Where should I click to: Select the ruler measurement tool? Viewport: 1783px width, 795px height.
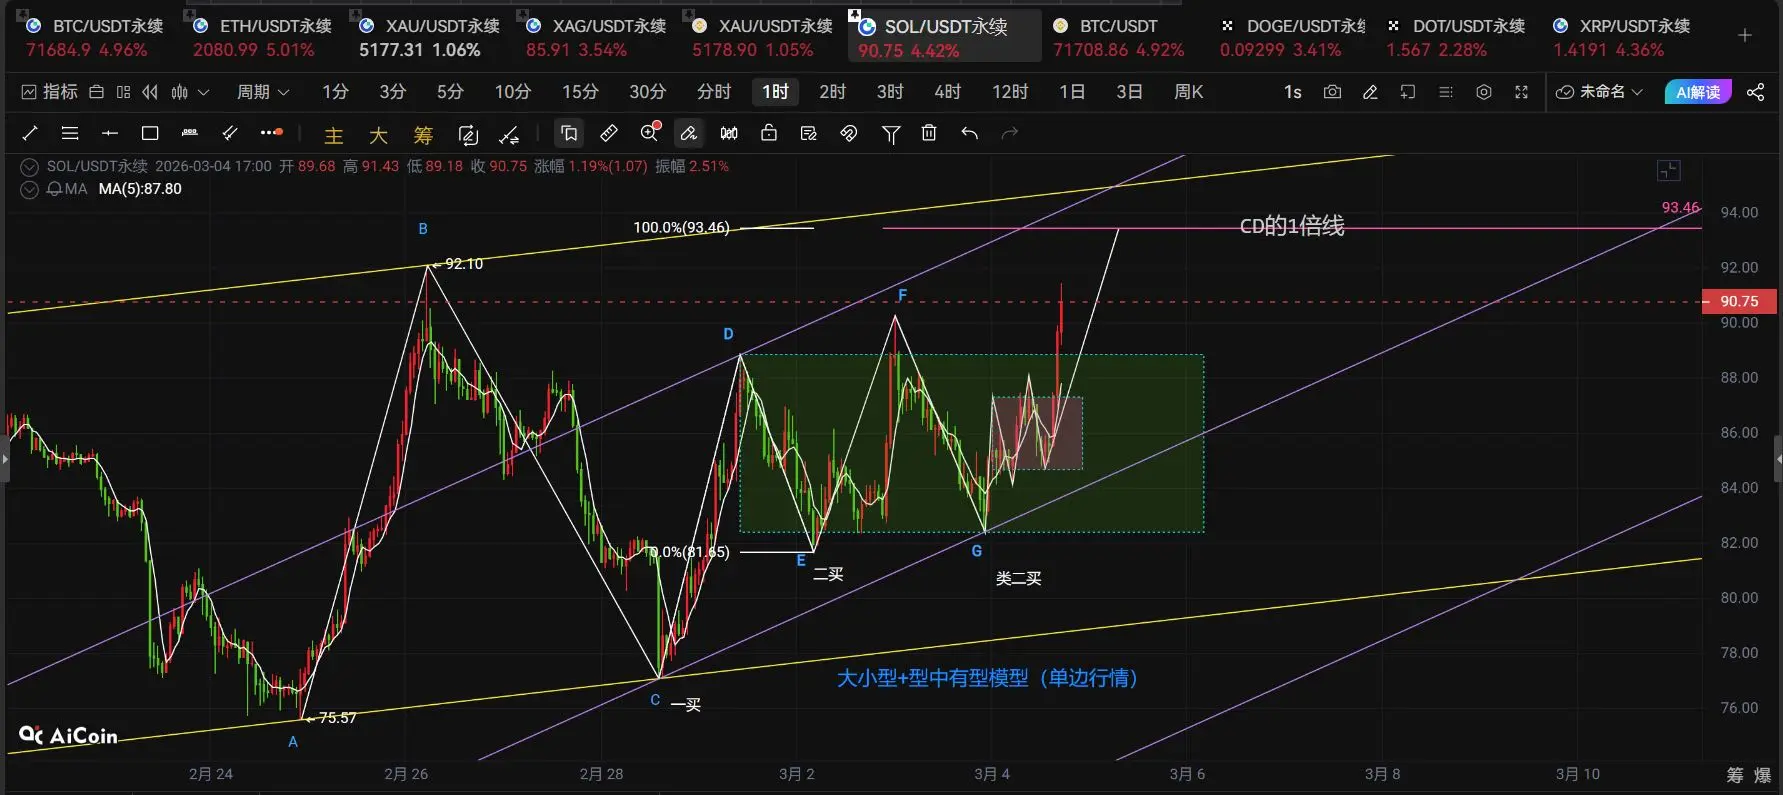tap(609, 133)
